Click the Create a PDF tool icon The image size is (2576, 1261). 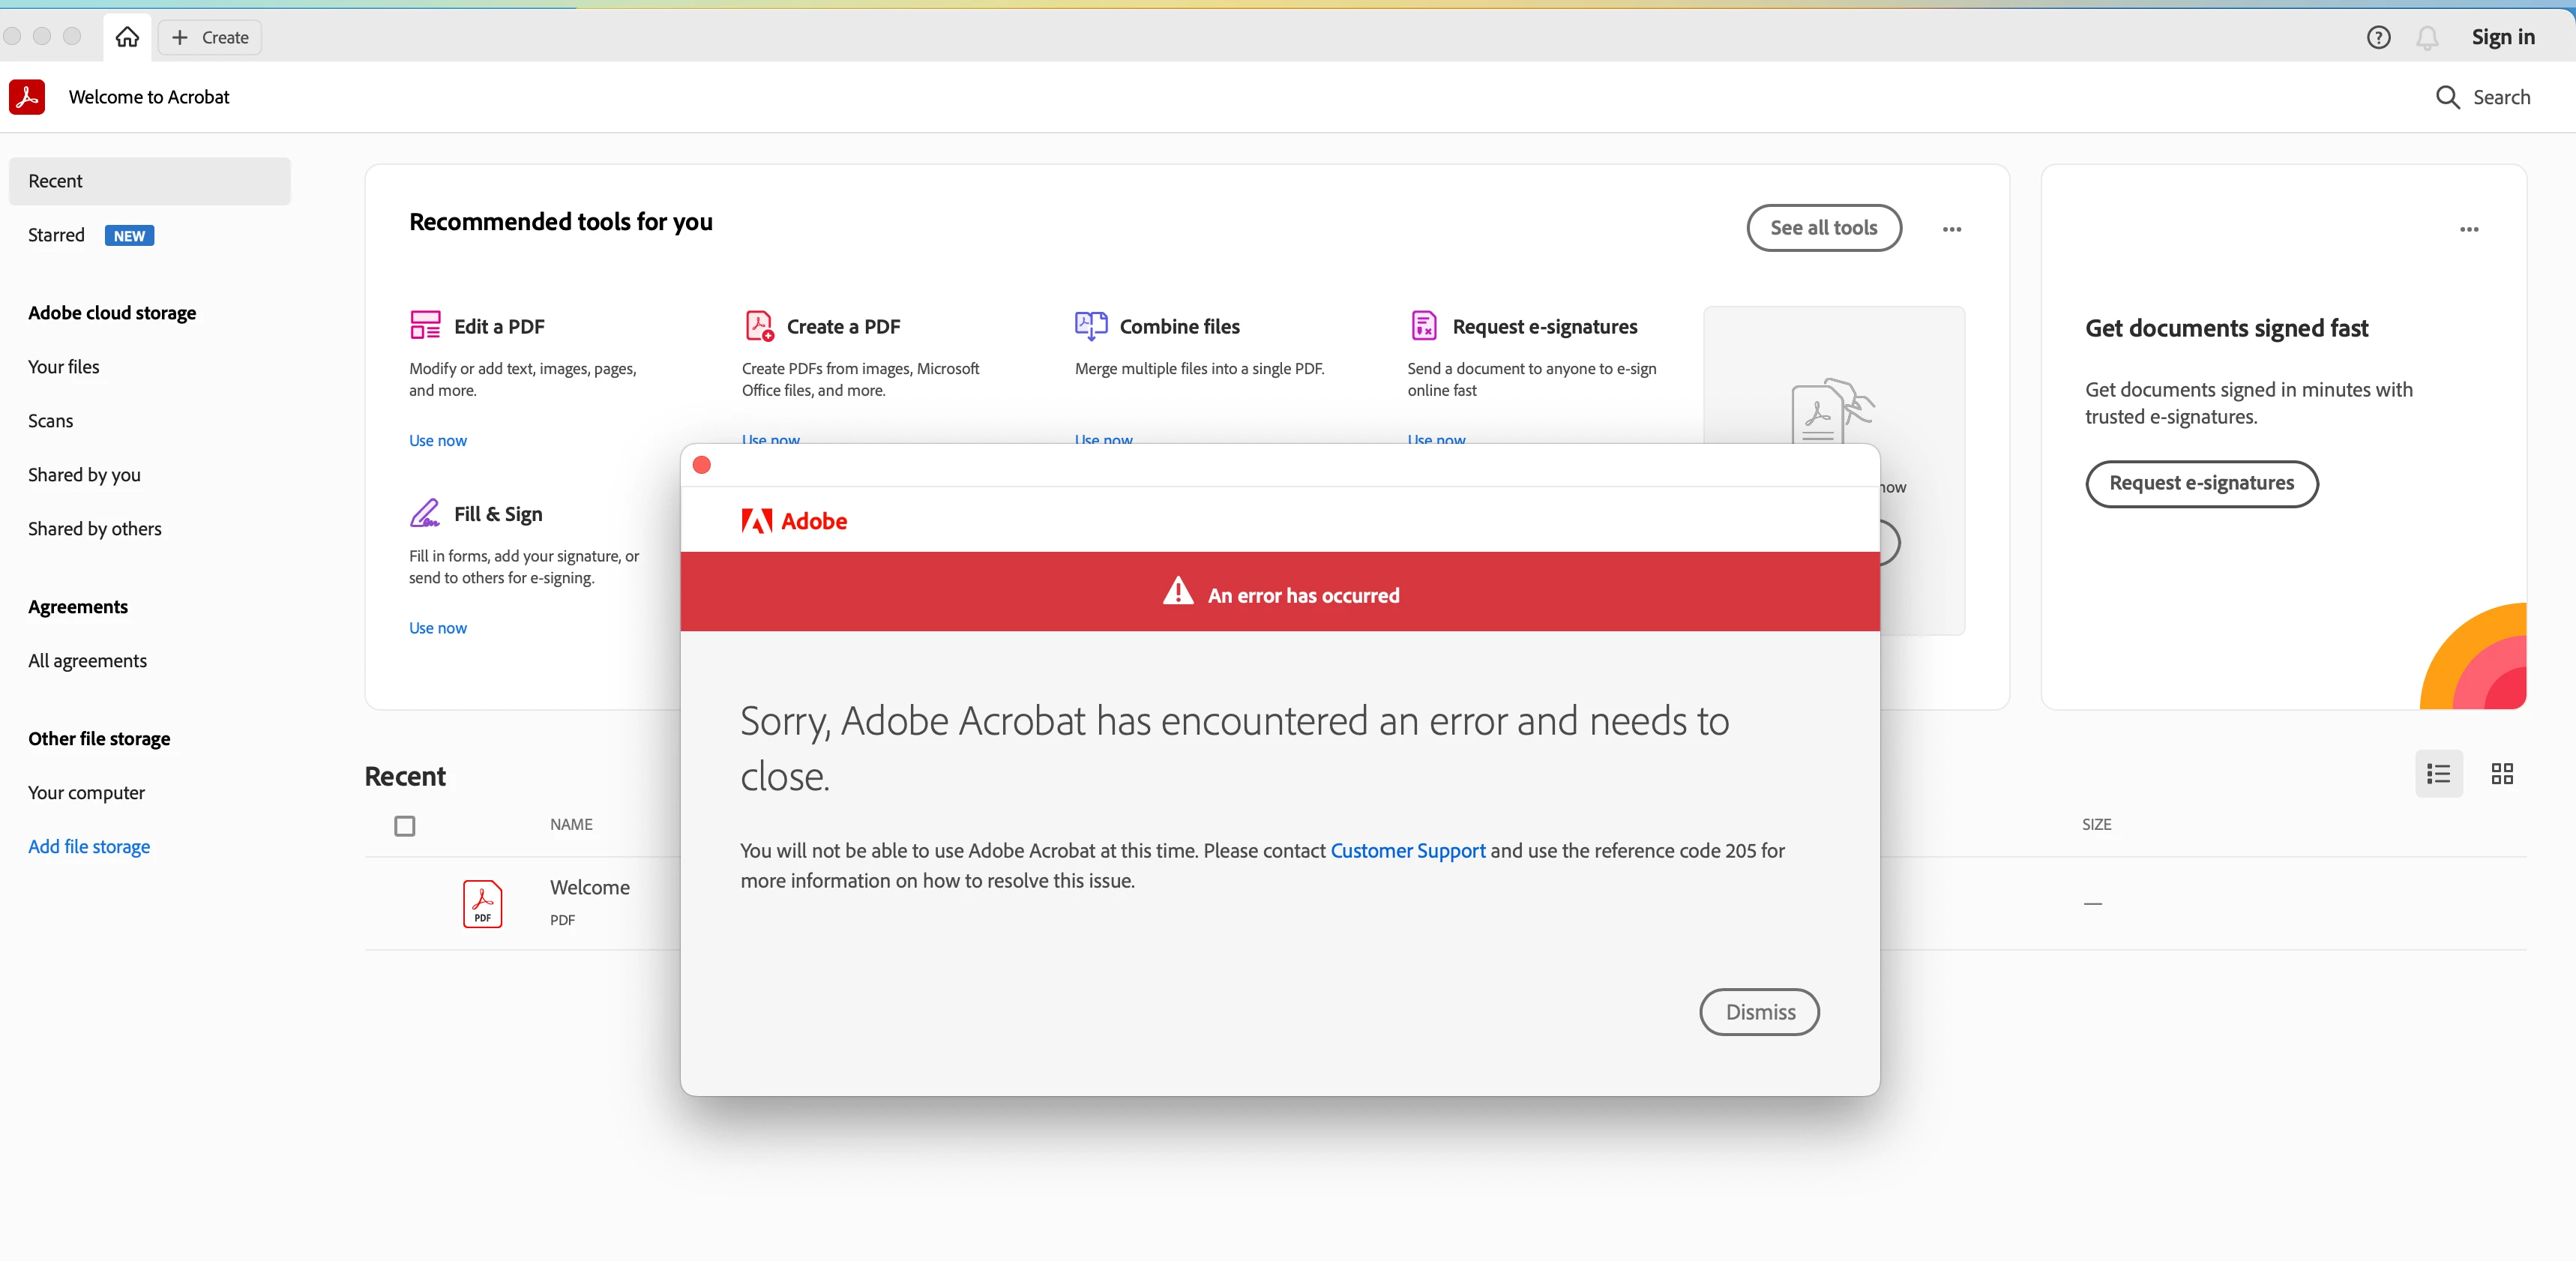759,325
